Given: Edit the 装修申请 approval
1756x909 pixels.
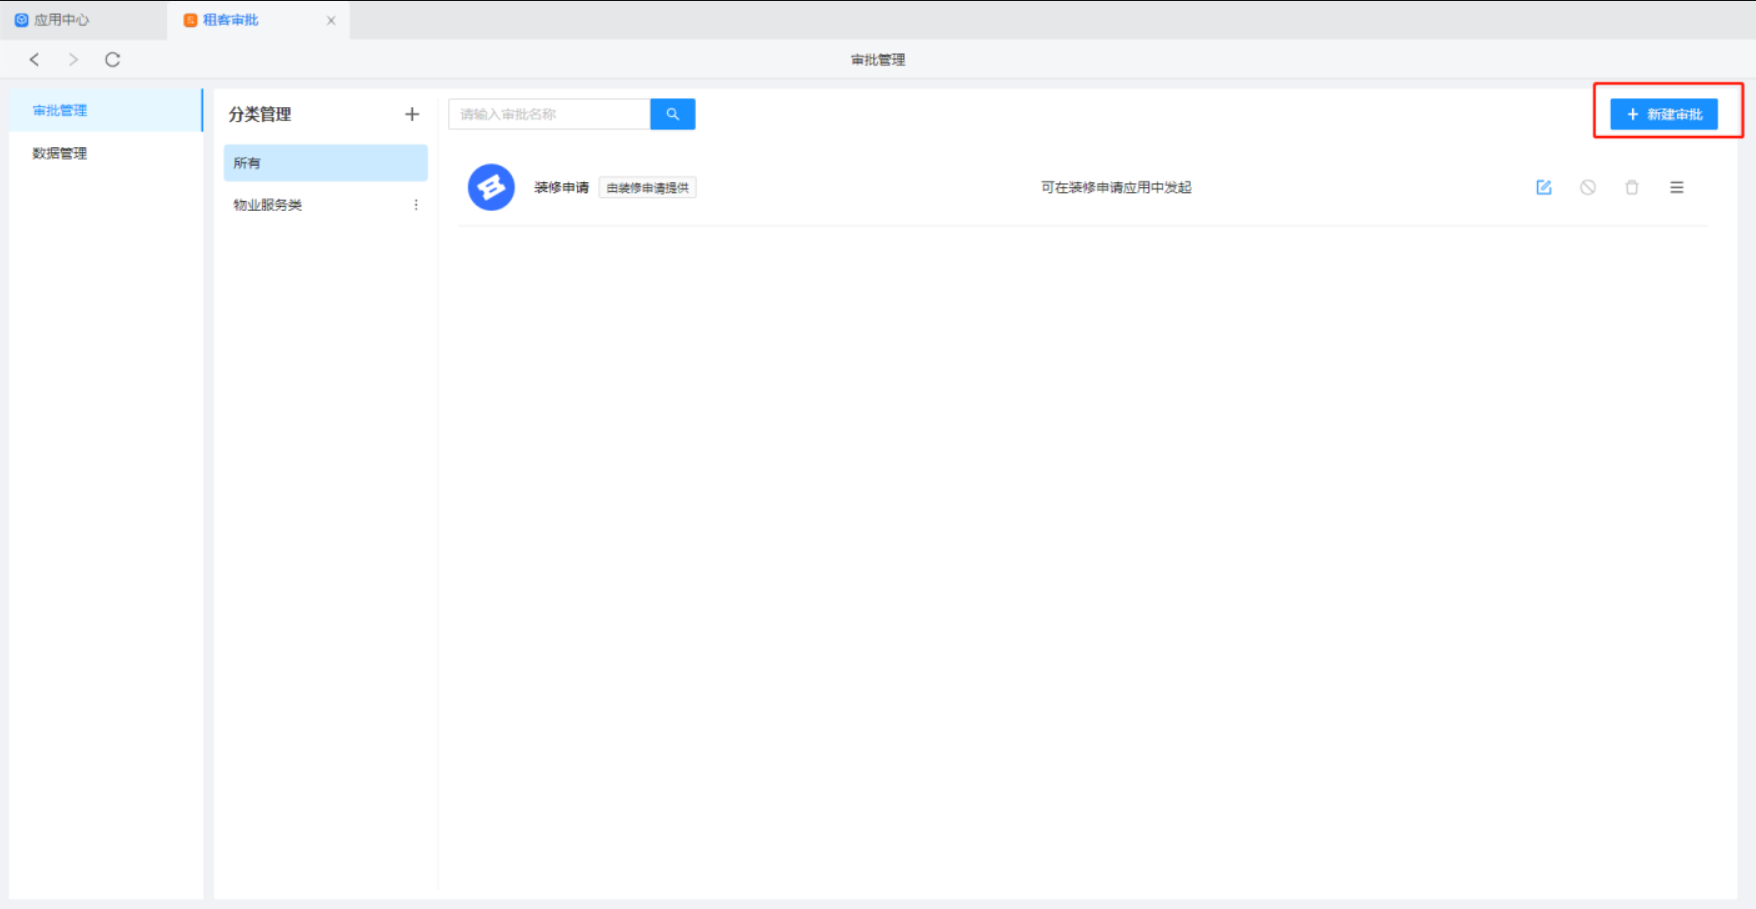Looking at the screenshot, I should 1544,188.
